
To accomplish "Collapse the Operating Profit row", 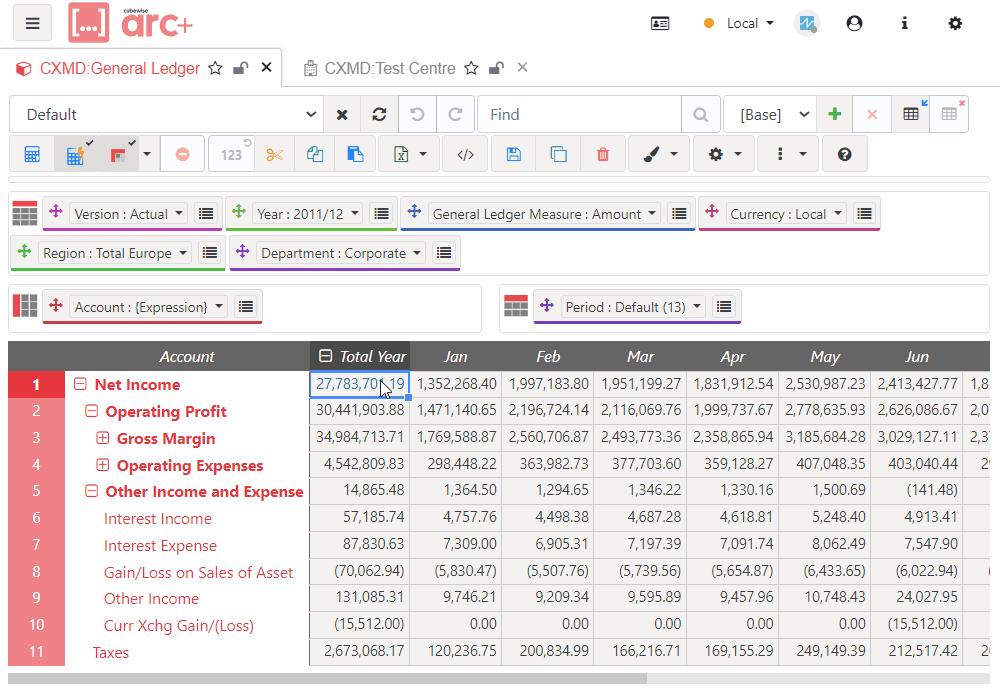I will [91, 411].
